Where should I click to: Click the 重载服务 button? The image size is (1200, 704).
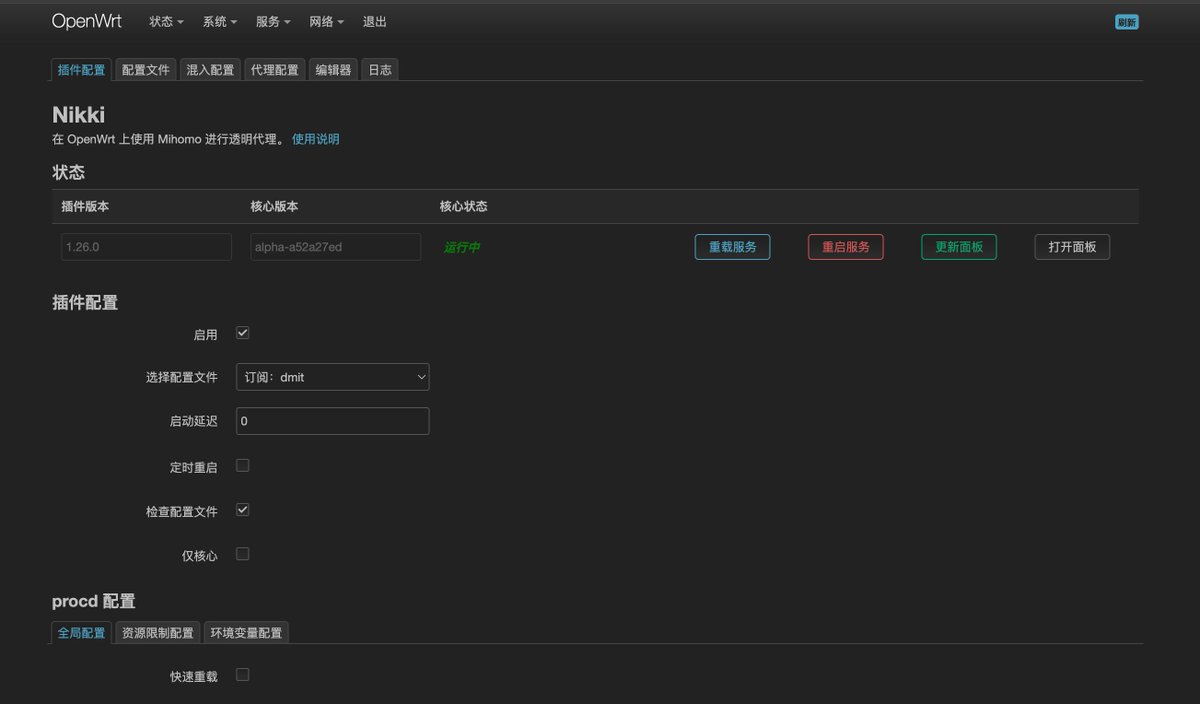tap(732, 247)
